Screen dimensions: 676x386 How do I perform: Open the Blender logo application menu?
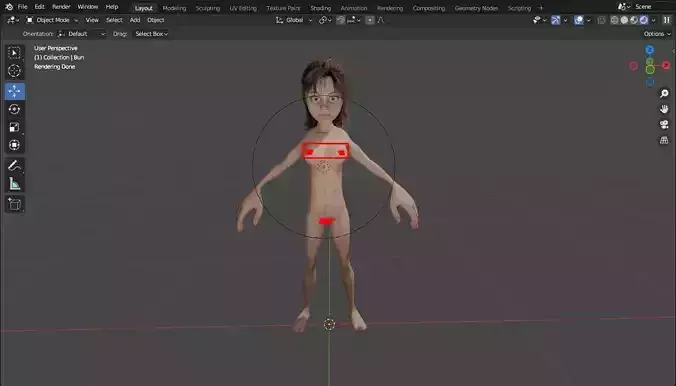pyautogui.click(x=9, y=7)
